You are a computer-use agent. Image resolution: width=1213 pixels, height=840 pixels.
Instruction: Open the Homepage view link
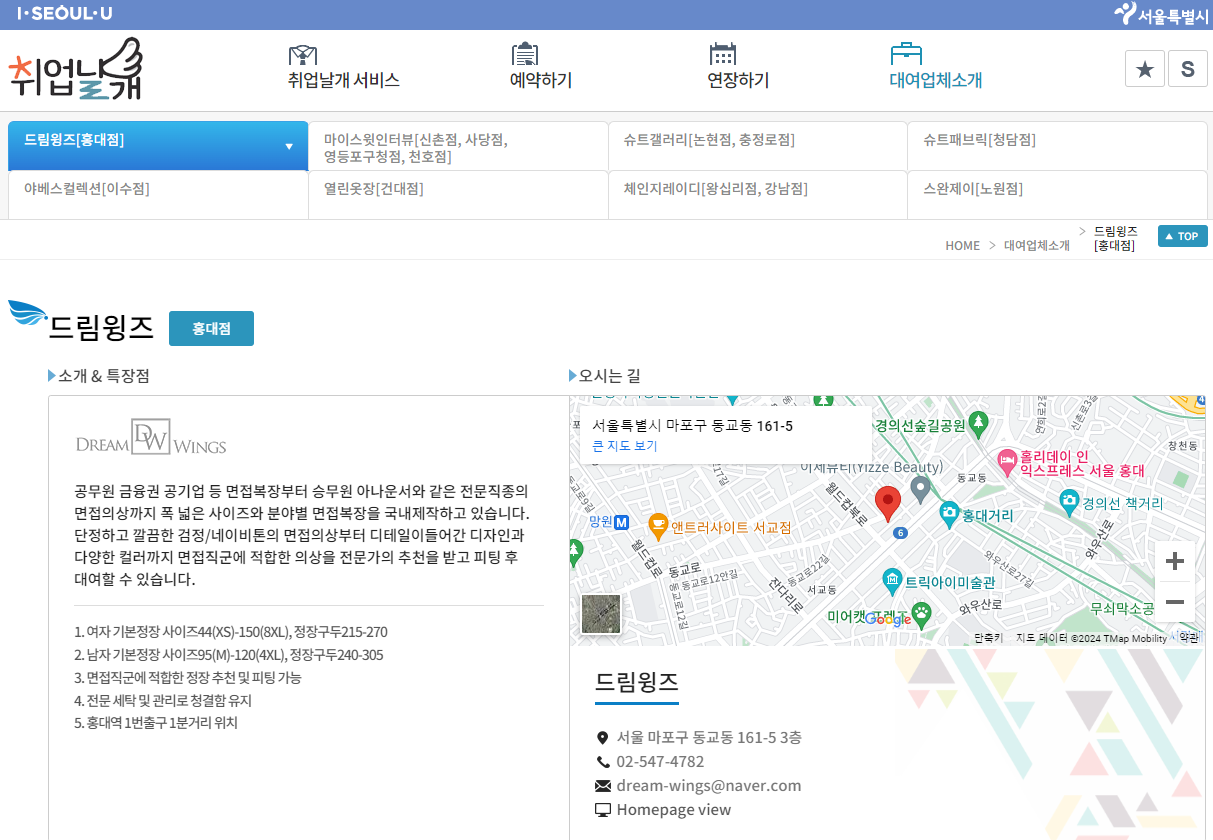(x=673, y=810)
